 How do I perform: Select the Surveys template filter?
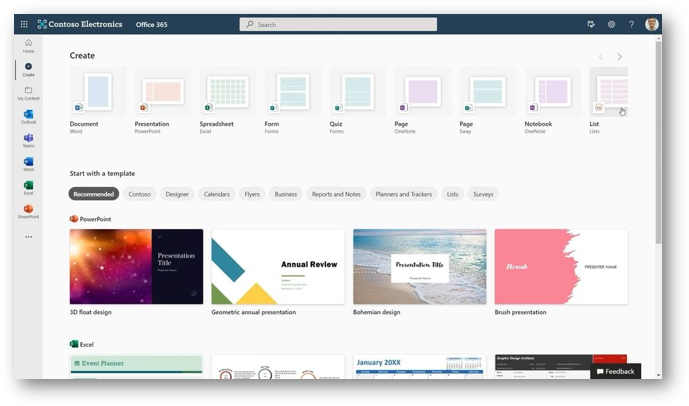[483, 194]
